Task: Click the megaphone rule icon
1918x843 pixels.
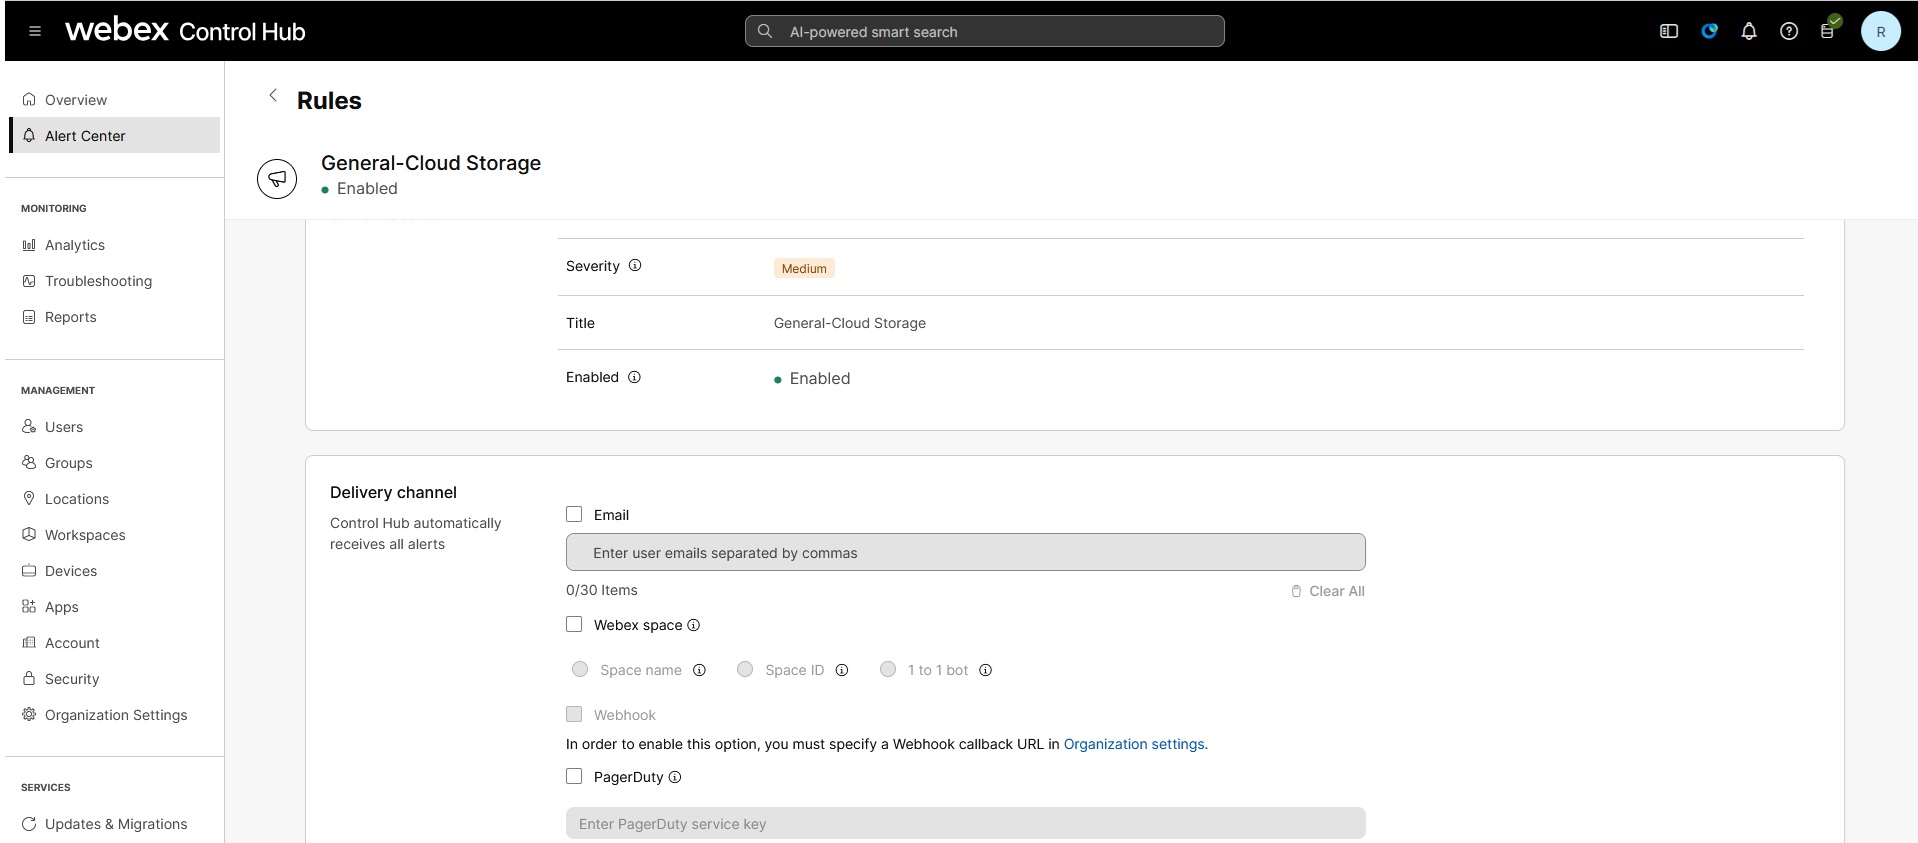Action: (x=277, y=179)
